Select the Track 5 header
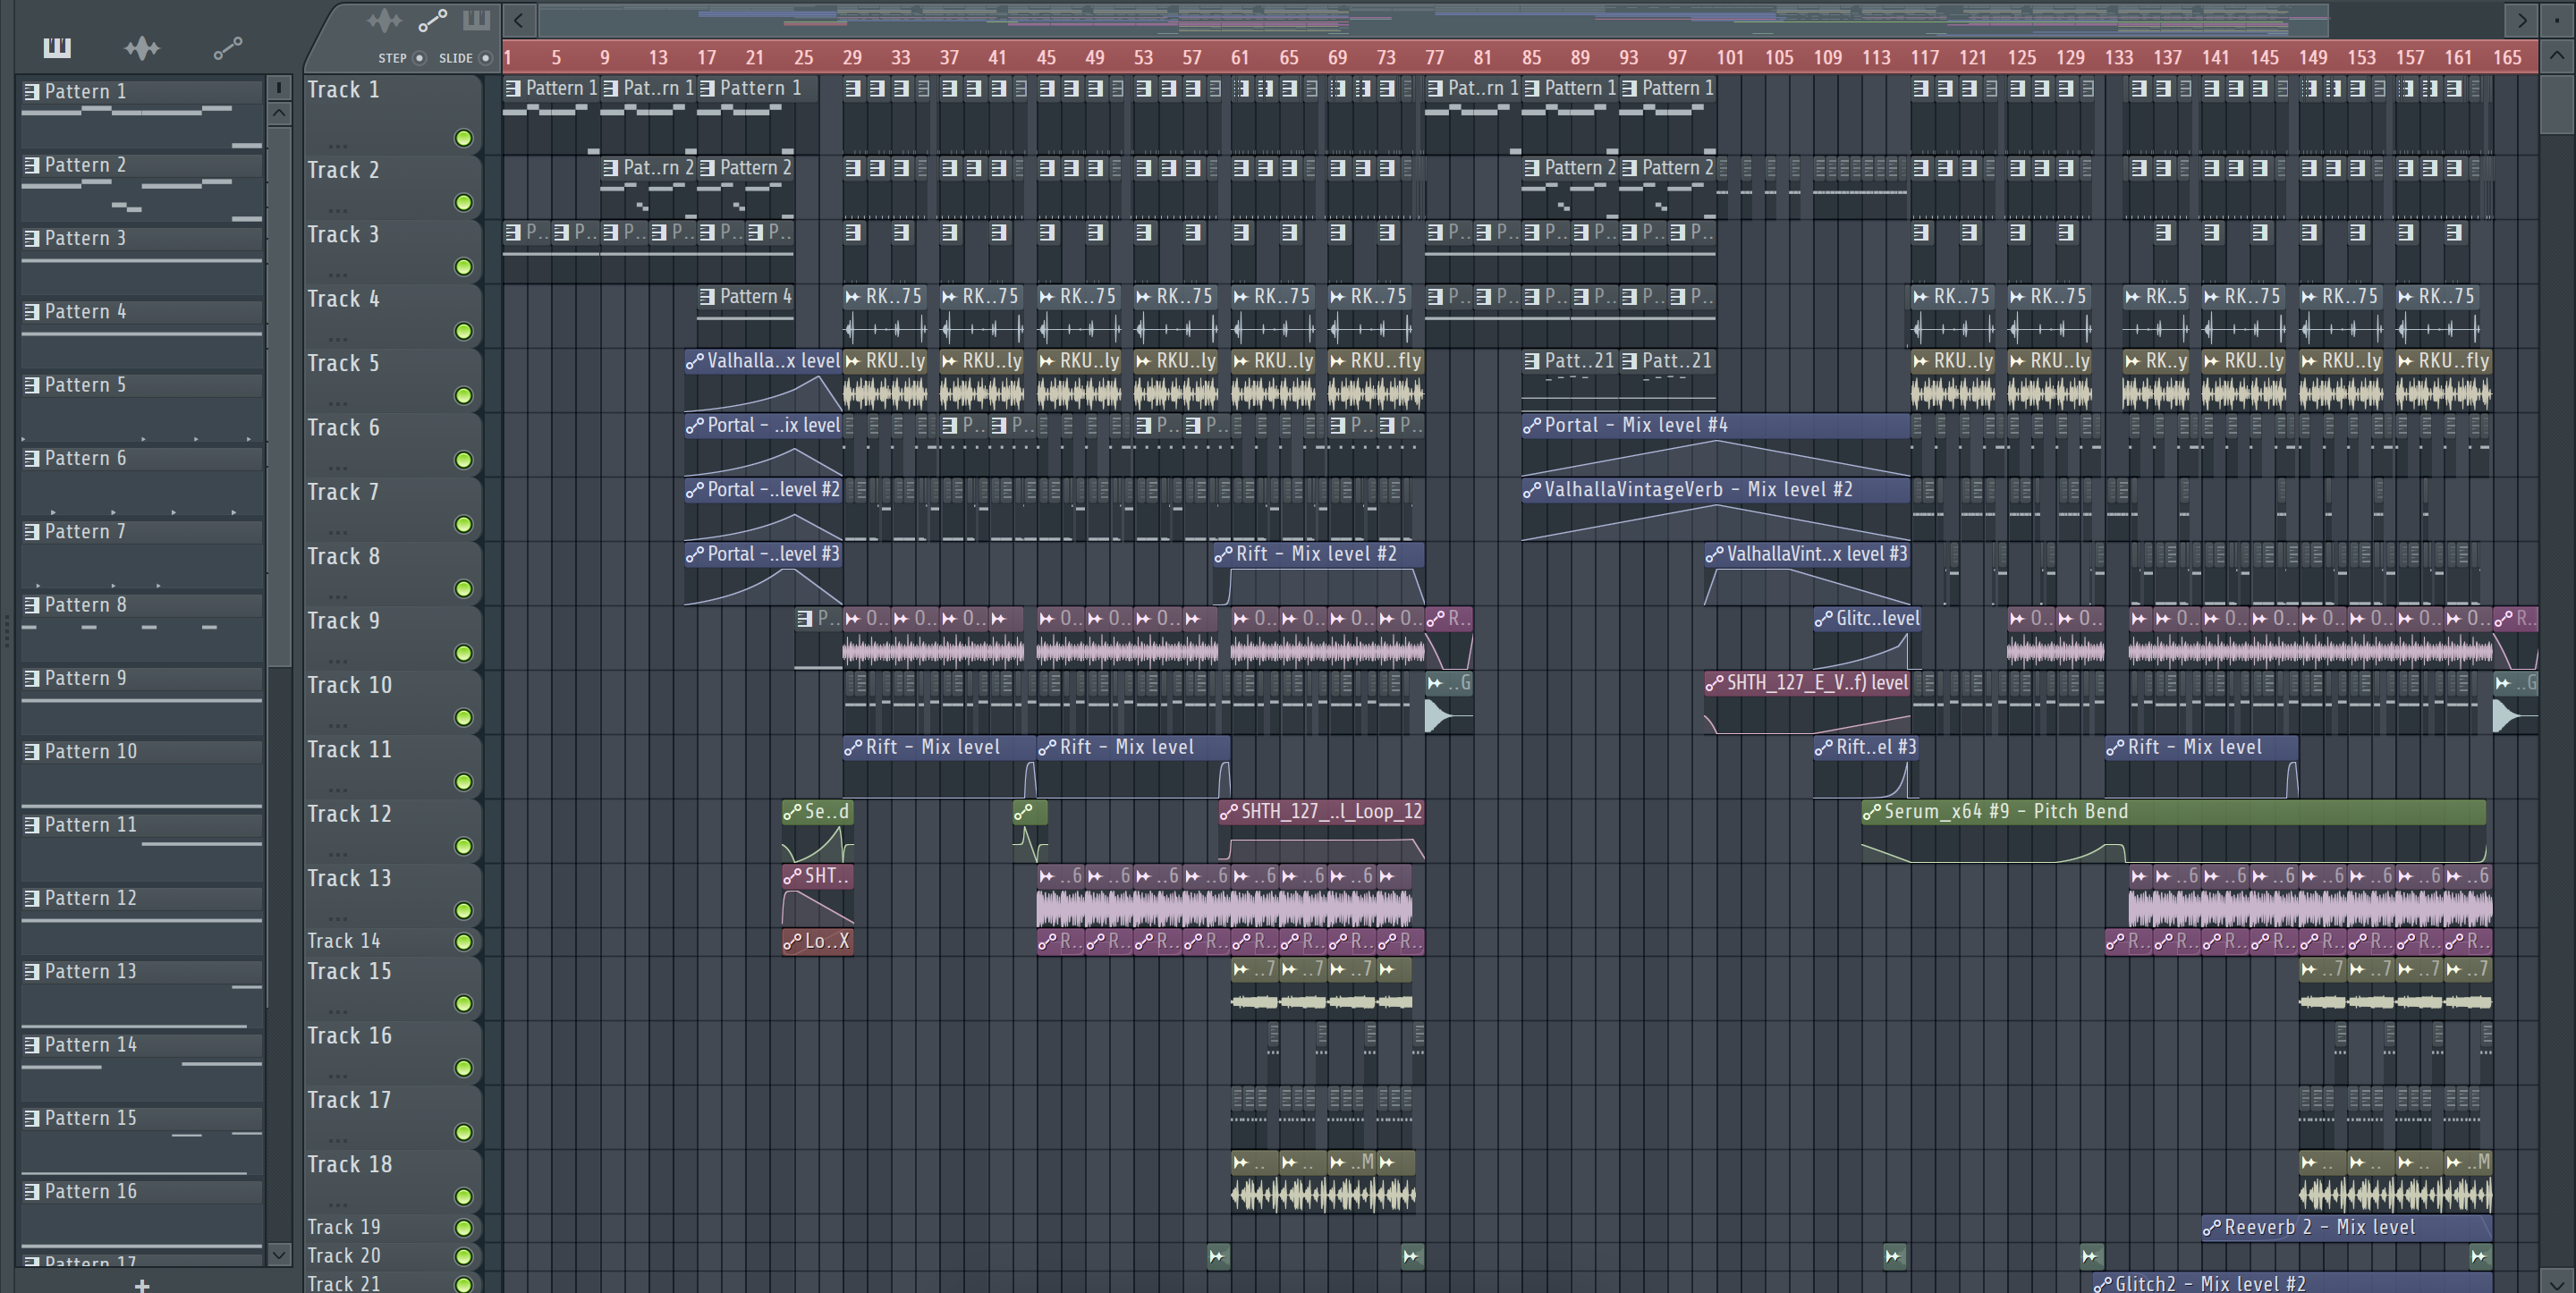 (392, 380)
